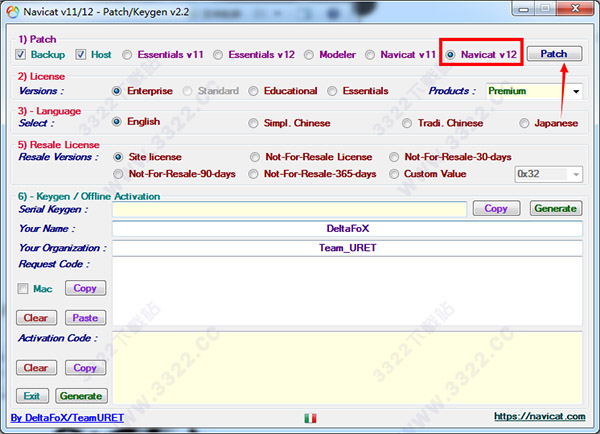The height and width of the screenshot is (434, 600).
Task: Select Essentials v11 radio button
Action: tap(127, 55)
